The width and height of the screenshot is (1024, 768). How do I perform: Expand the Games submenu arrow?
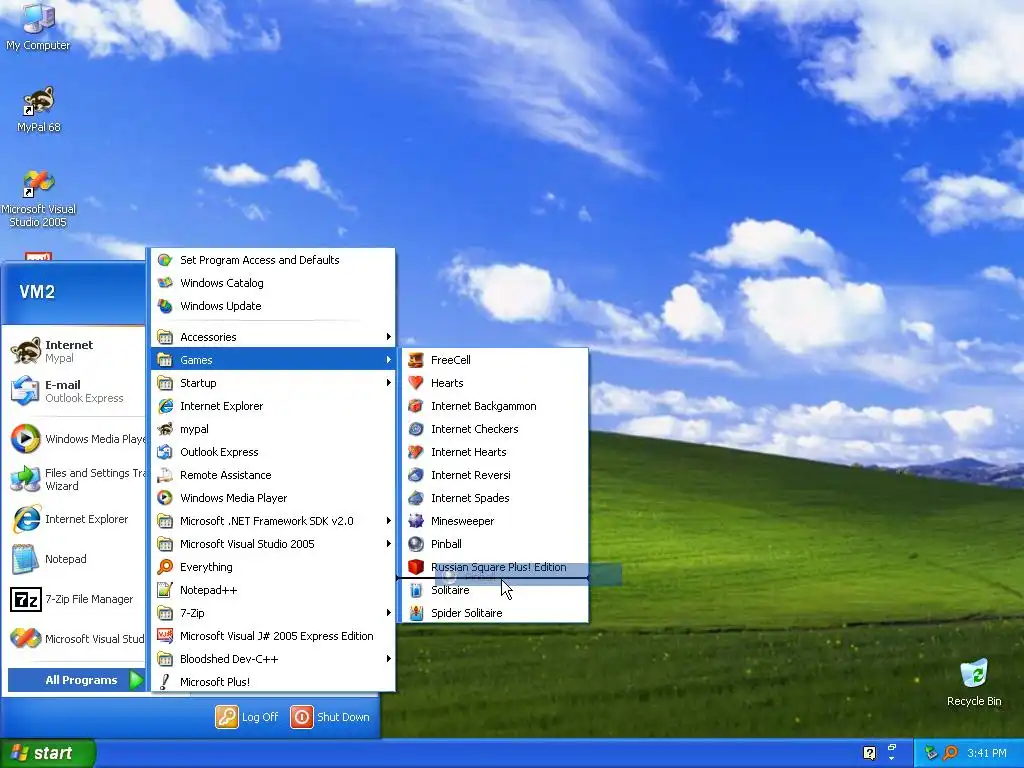point(388,360)
